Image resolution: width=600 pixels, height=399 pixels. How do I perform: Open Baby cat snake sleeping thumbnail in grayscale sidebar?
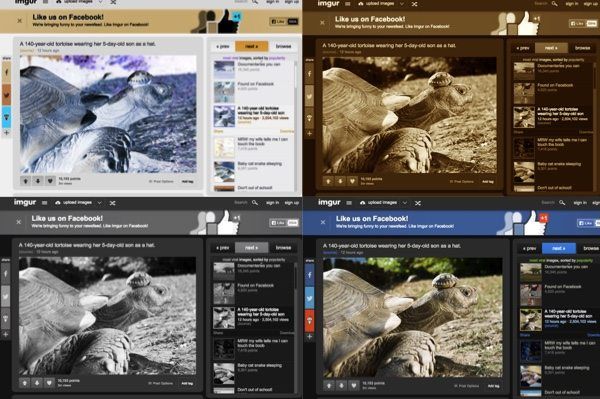[x=224, y=373]
